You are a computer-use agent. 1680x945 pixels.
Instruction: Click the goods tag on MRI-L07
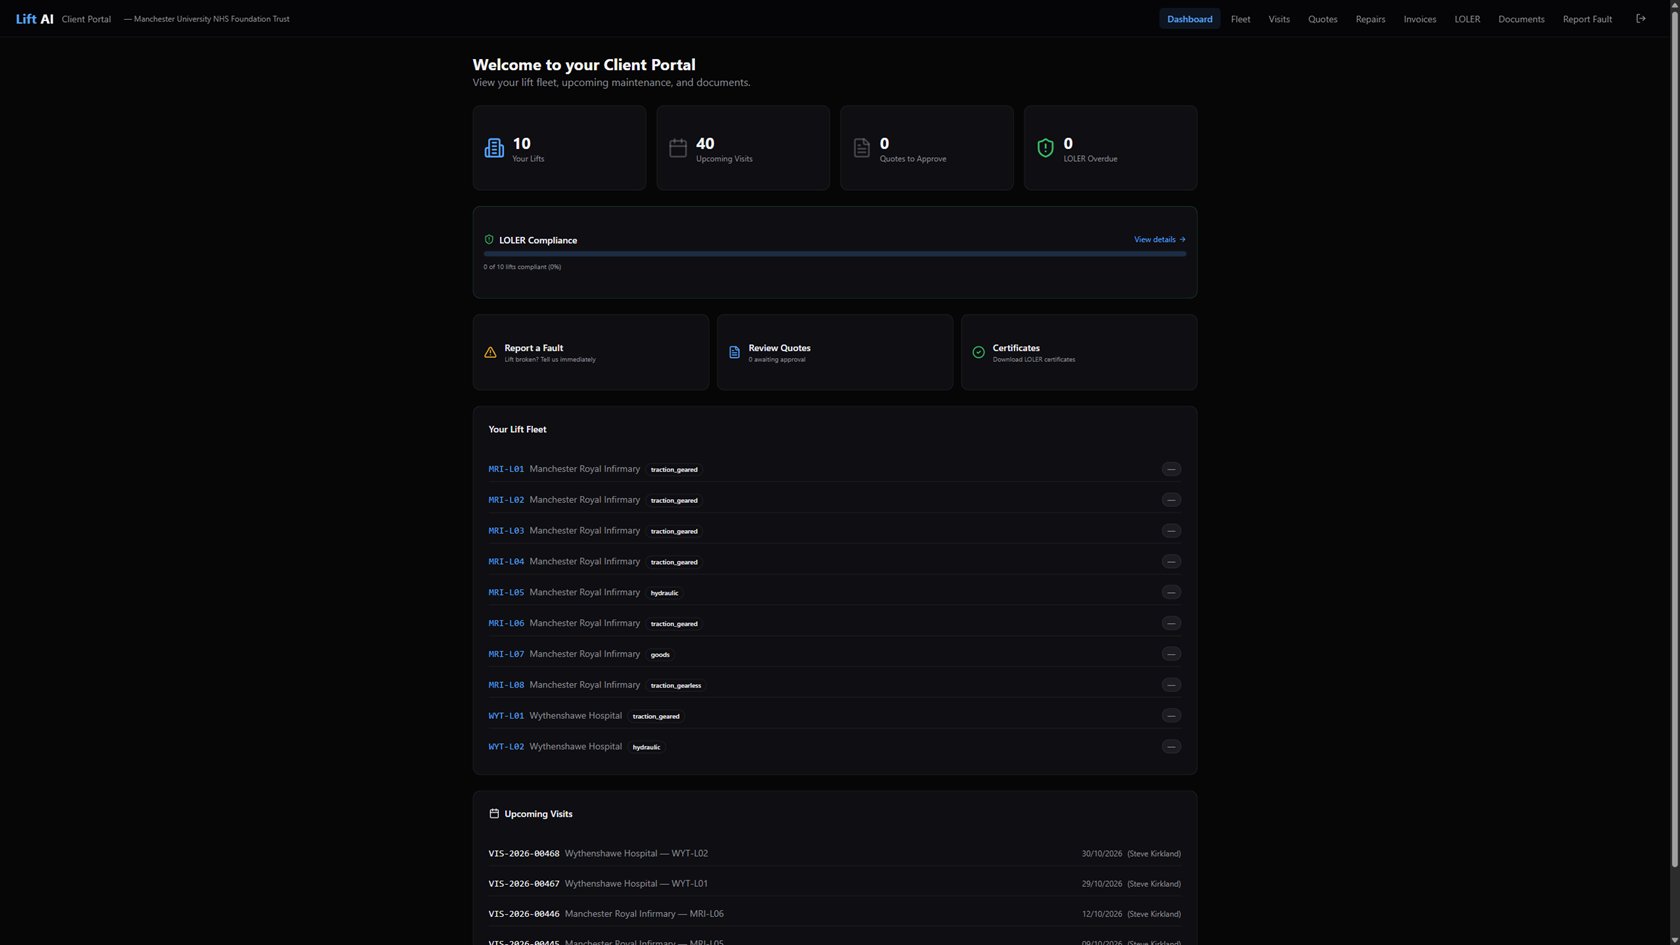[x=660, y=655]
